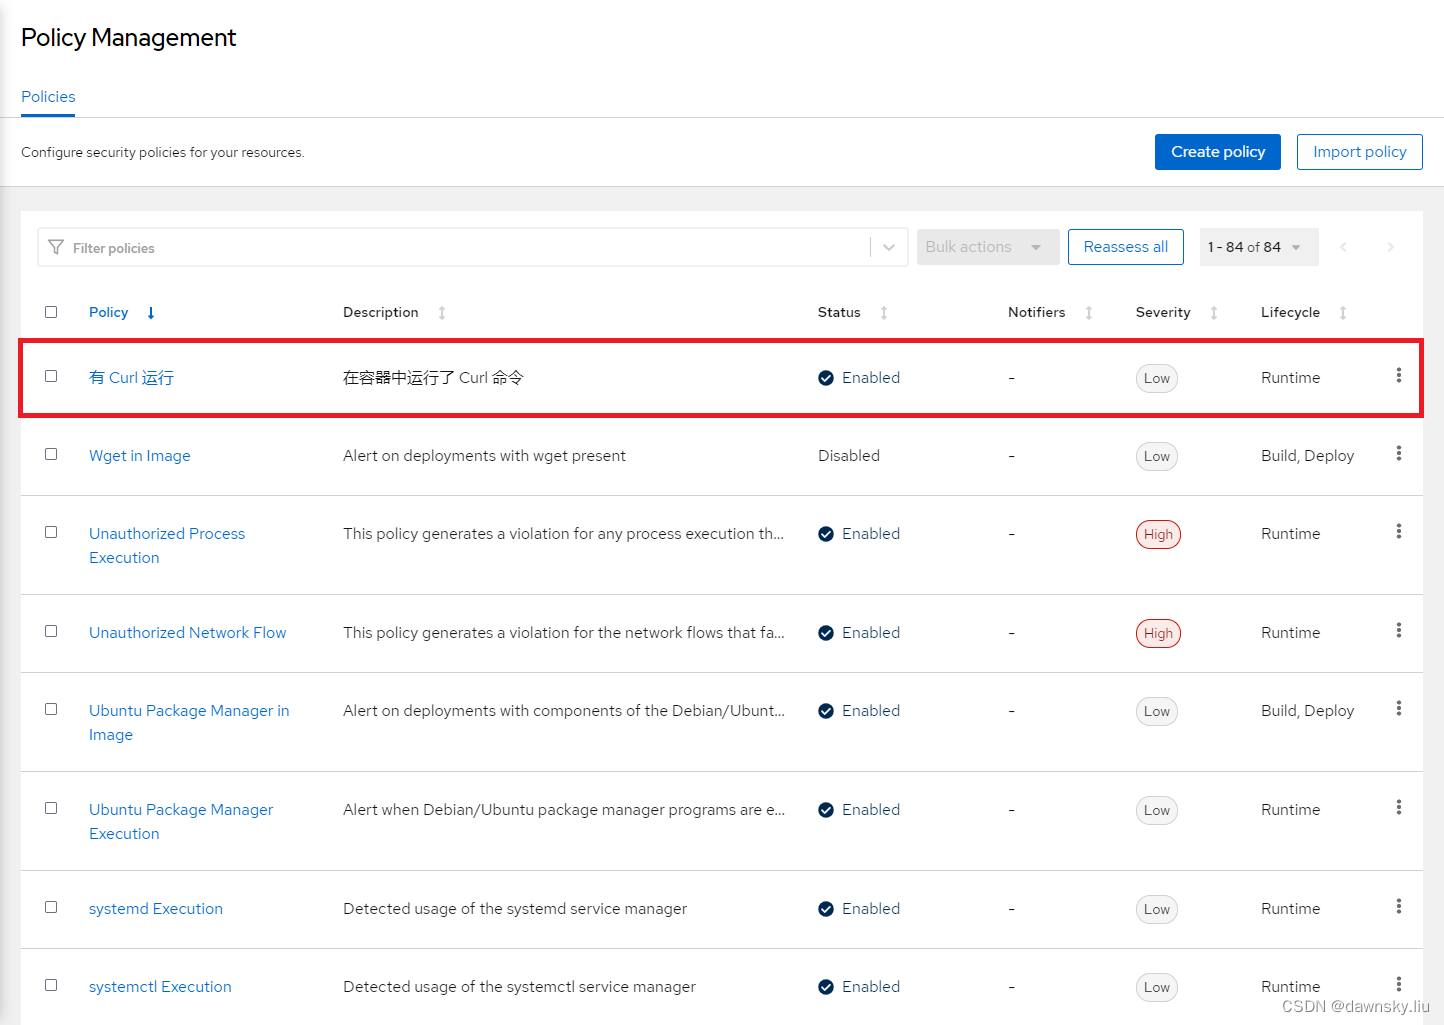
Task: Open the 有 Curl 运行 policy link
Action: tap(131, 378)
